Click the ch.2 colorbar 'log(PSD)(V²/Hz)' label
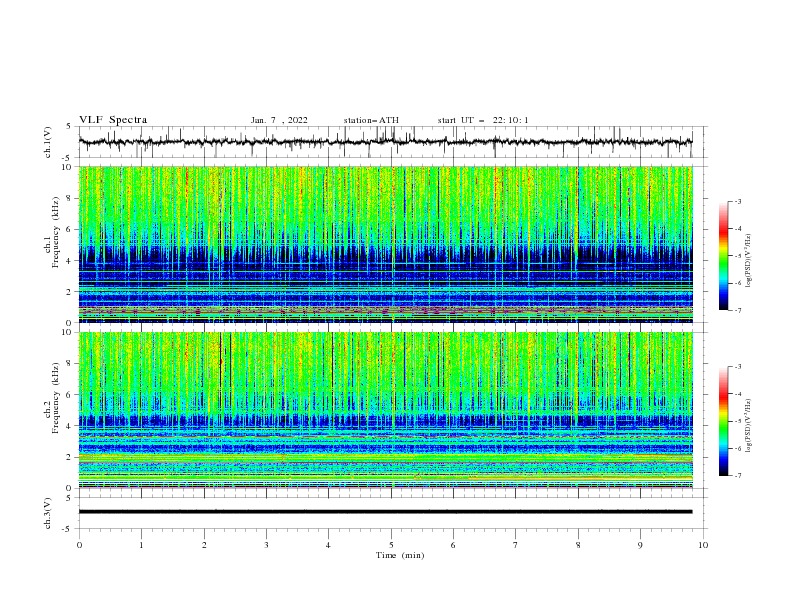 tap(748, 426)
